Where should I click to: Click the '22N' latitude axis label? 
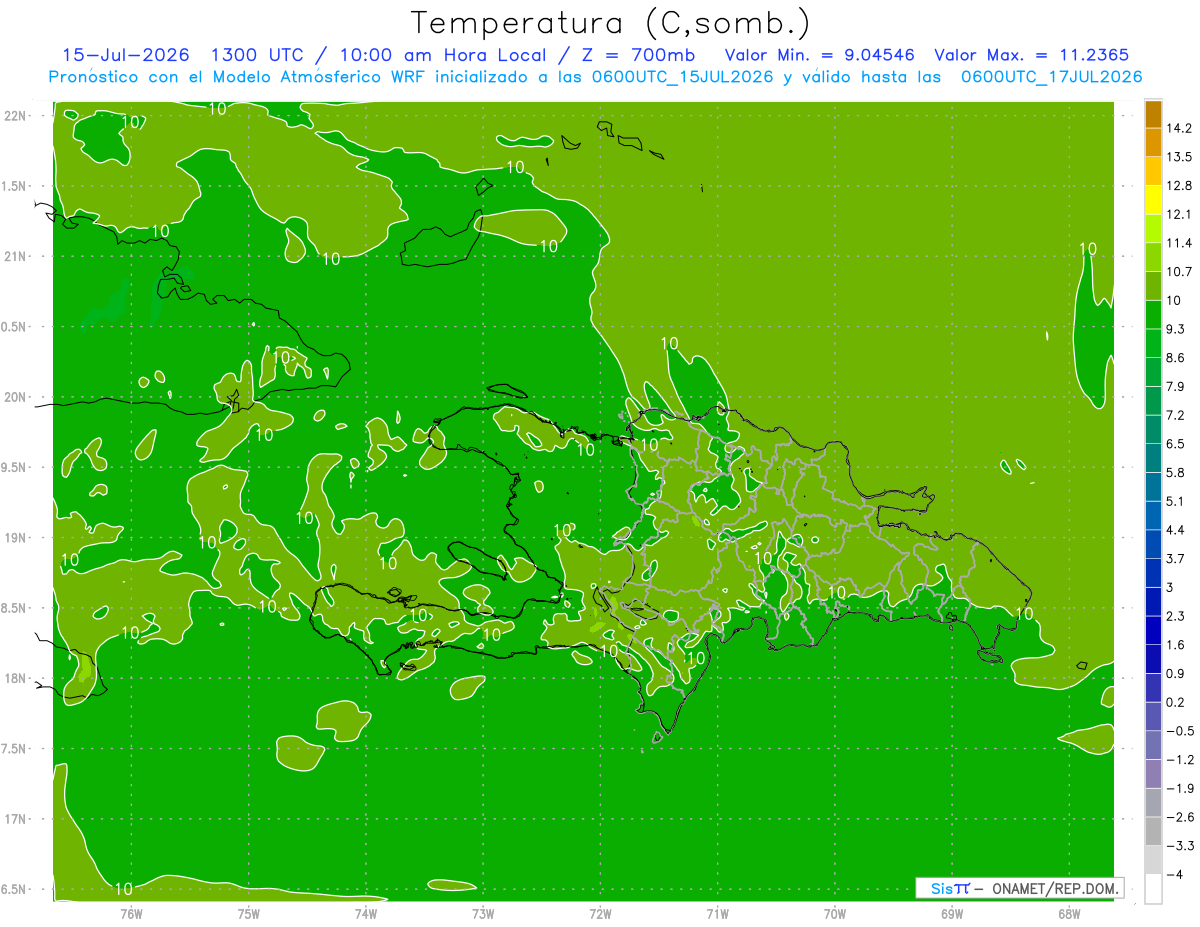(17, 116)
